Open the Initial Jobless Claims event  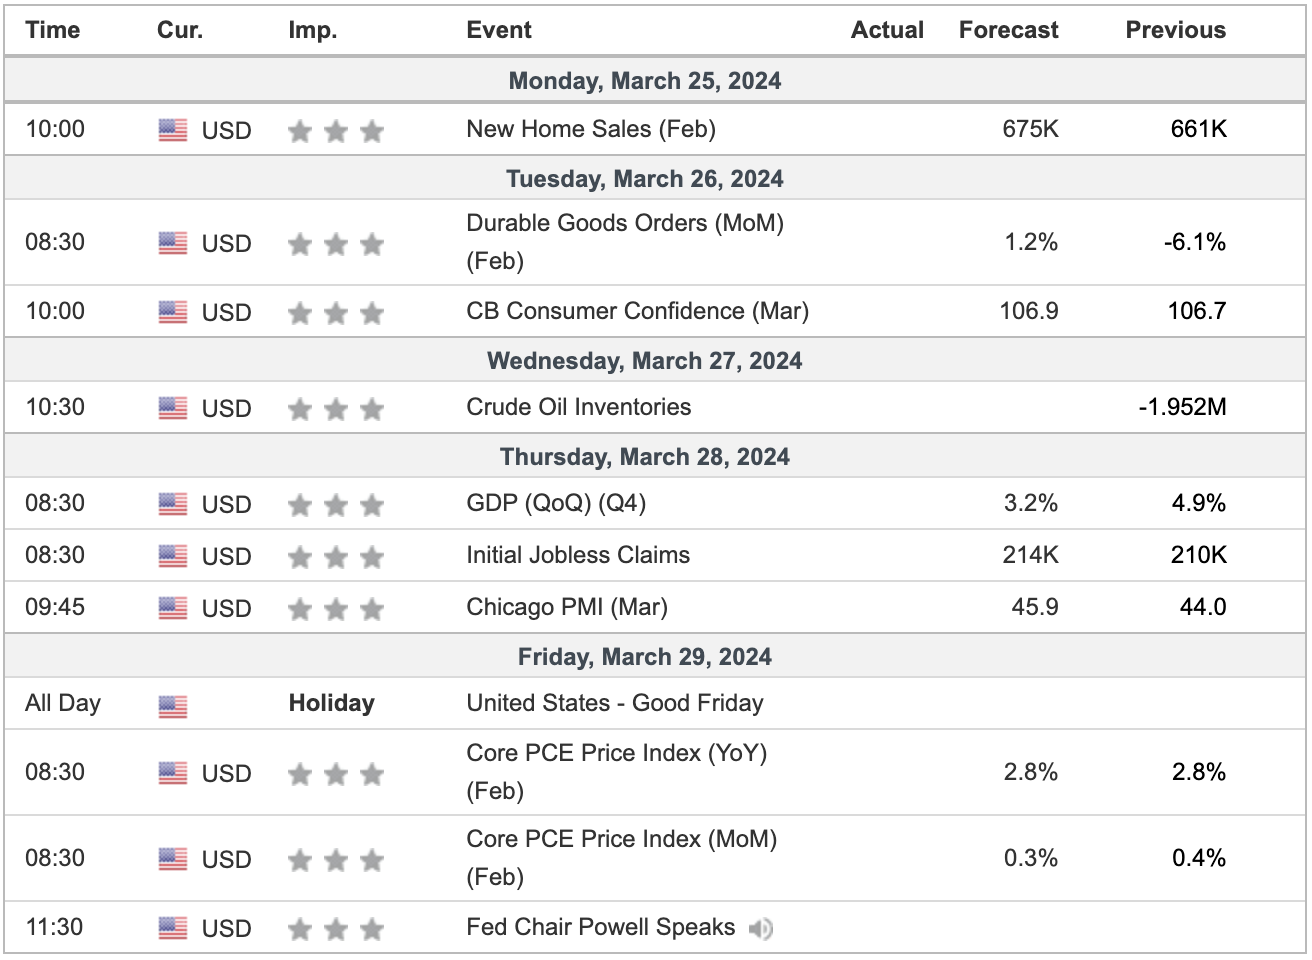pos(578,555)
